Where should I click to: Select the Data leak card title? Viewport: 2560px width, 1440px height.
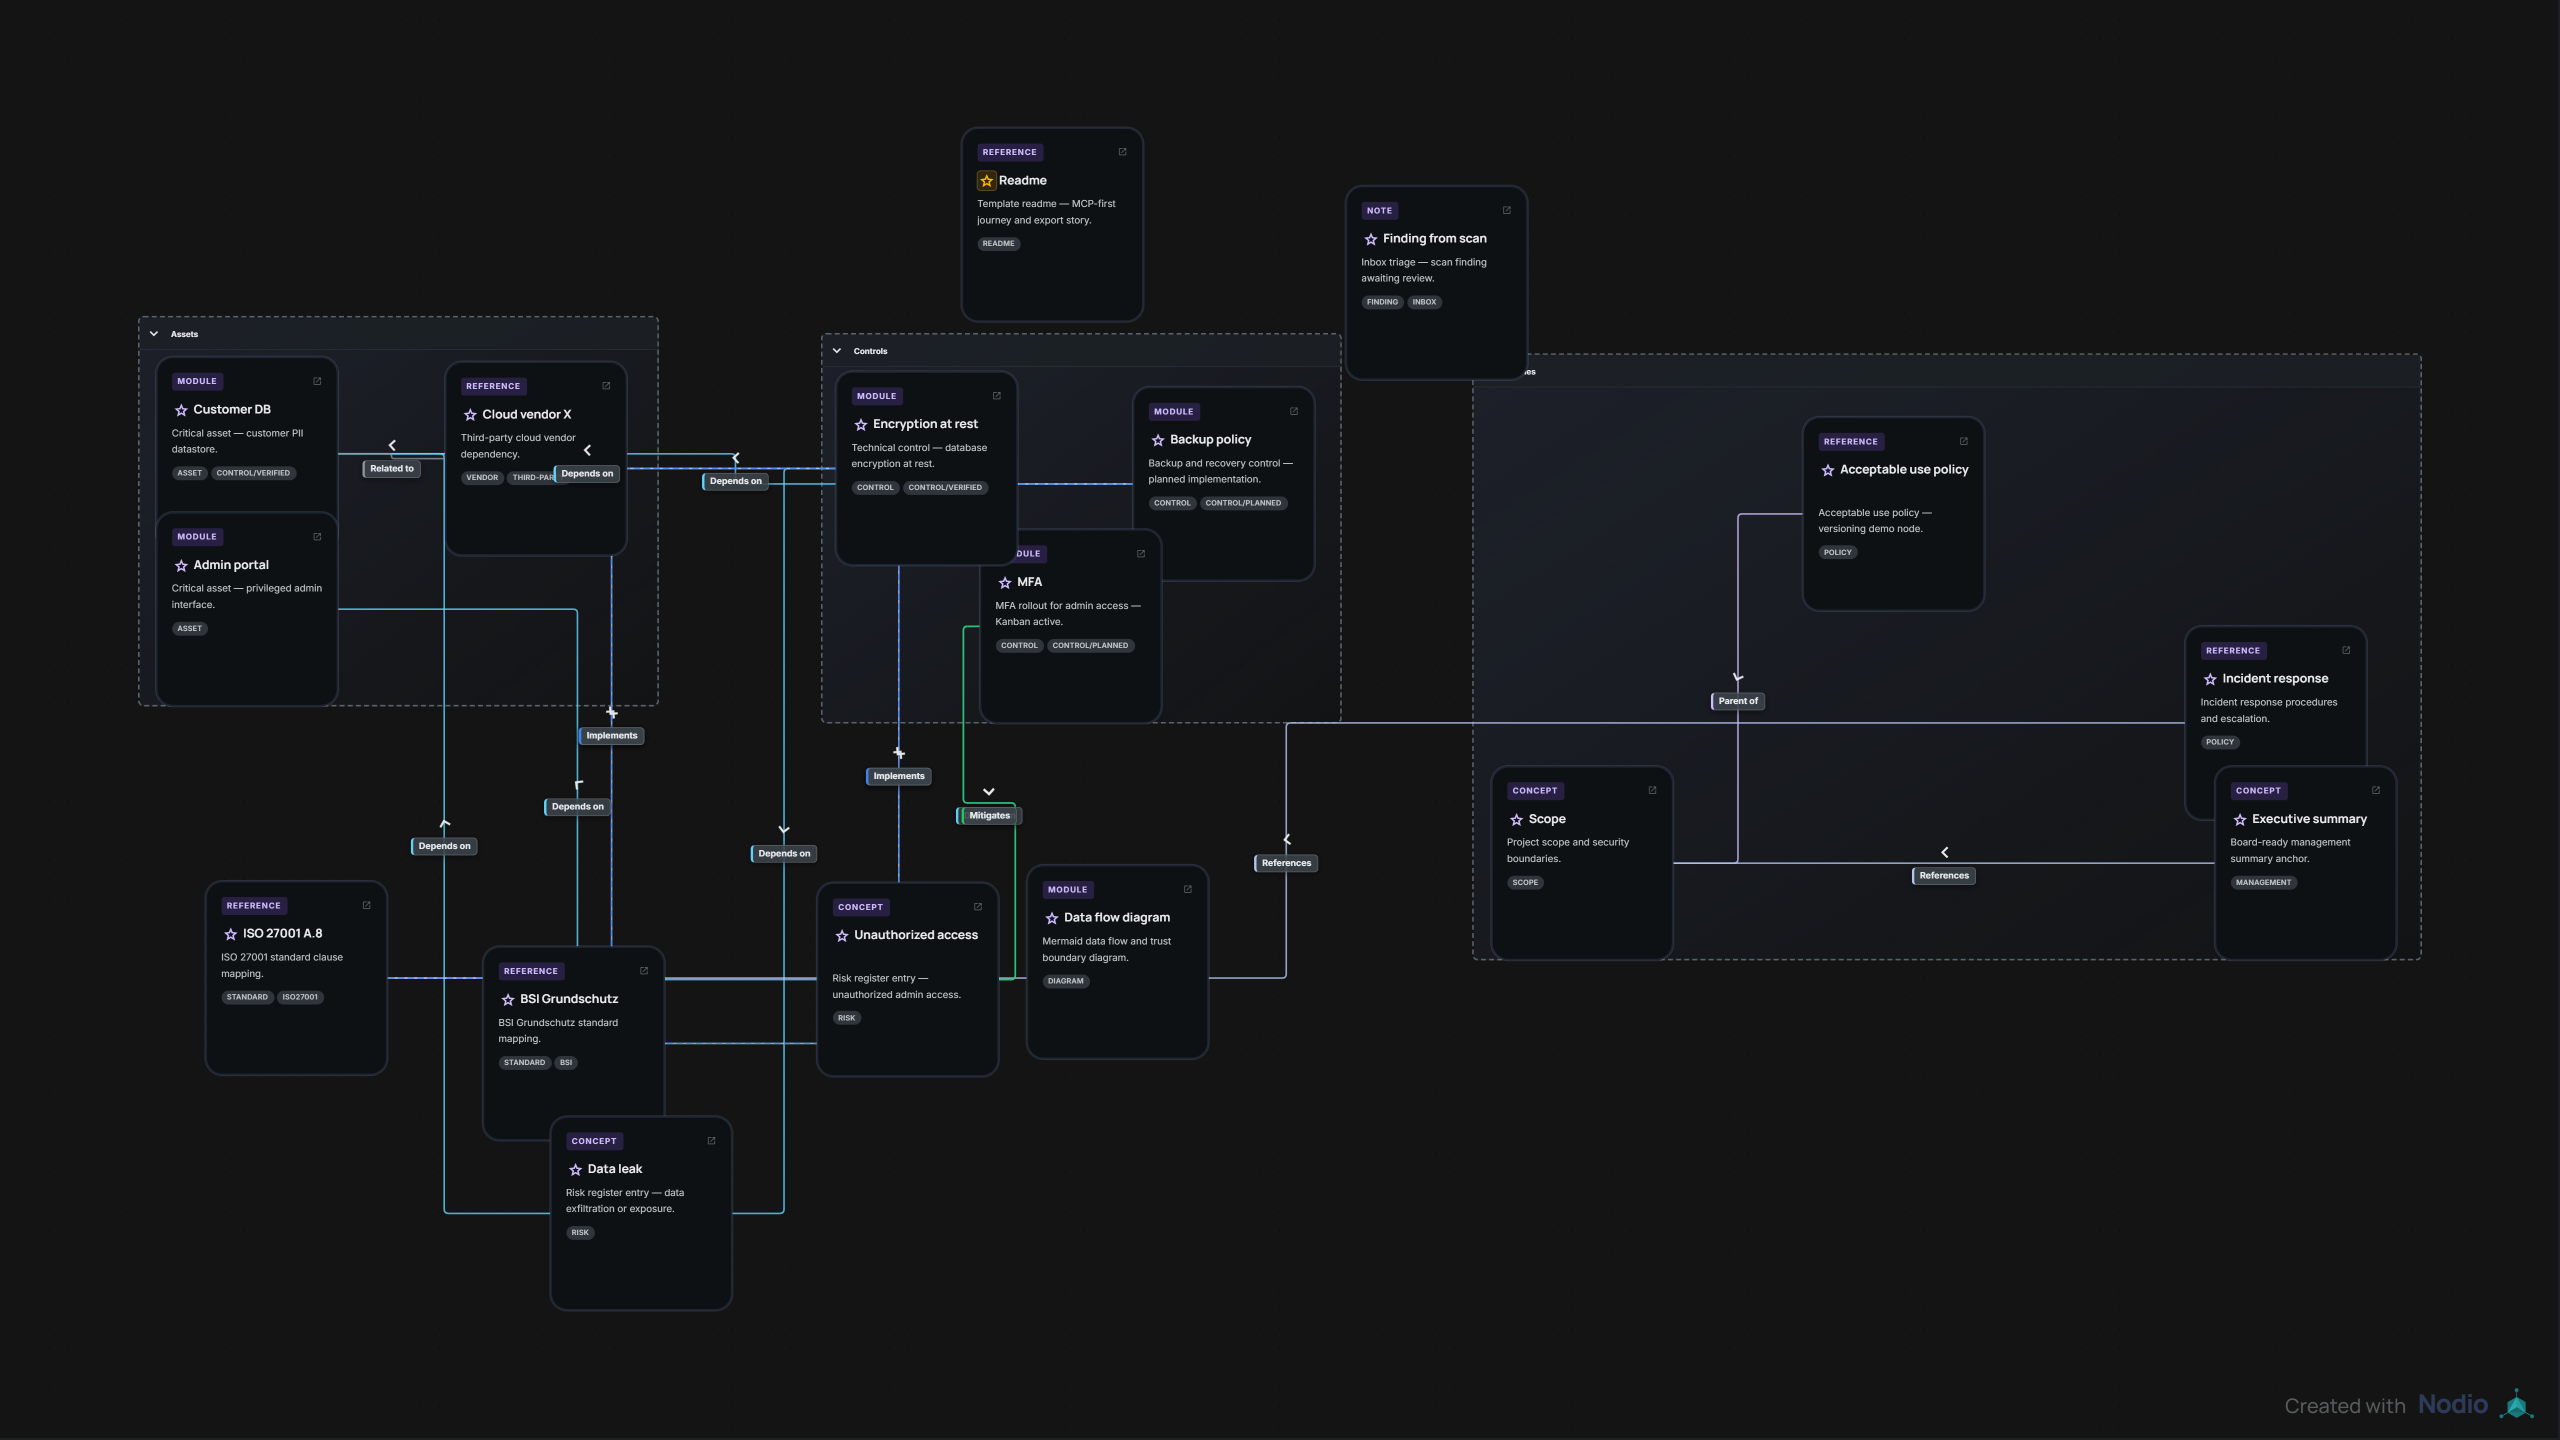click(615, 1169)
